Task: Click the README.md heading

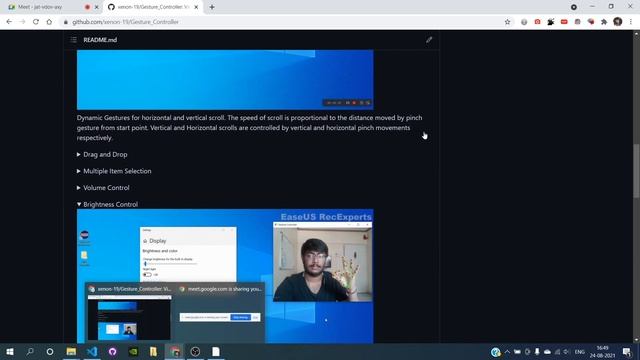Action: pyautogui.click(x=100, y=40)
